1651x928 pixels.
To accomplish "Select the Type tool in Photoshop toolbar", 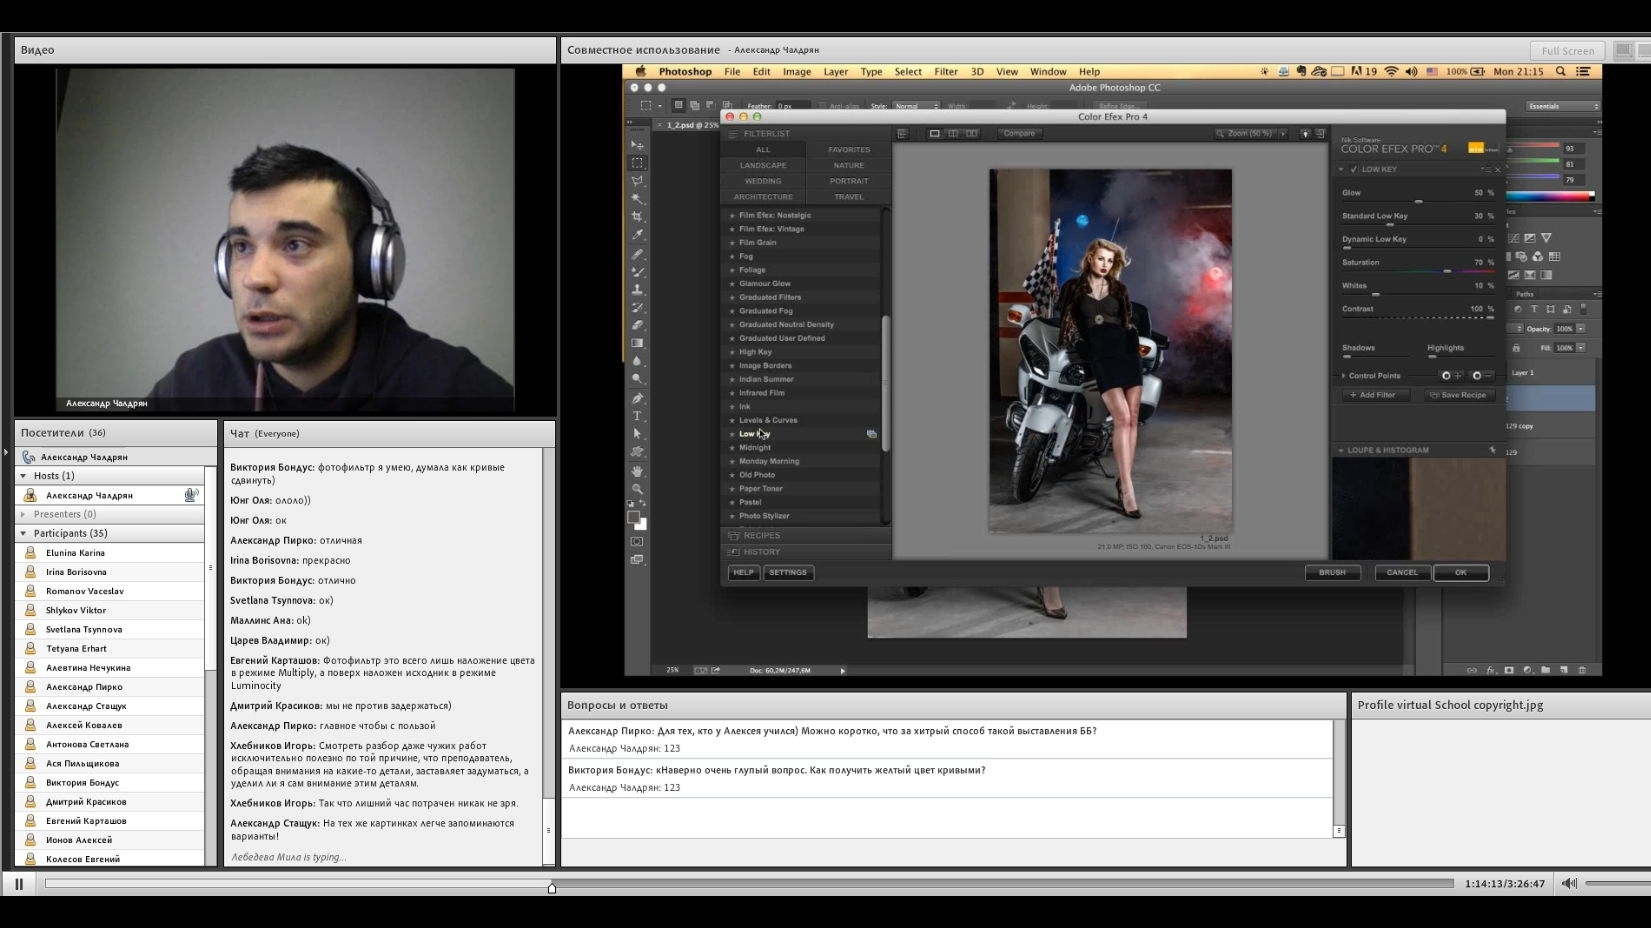I will [x=637, y=416].
